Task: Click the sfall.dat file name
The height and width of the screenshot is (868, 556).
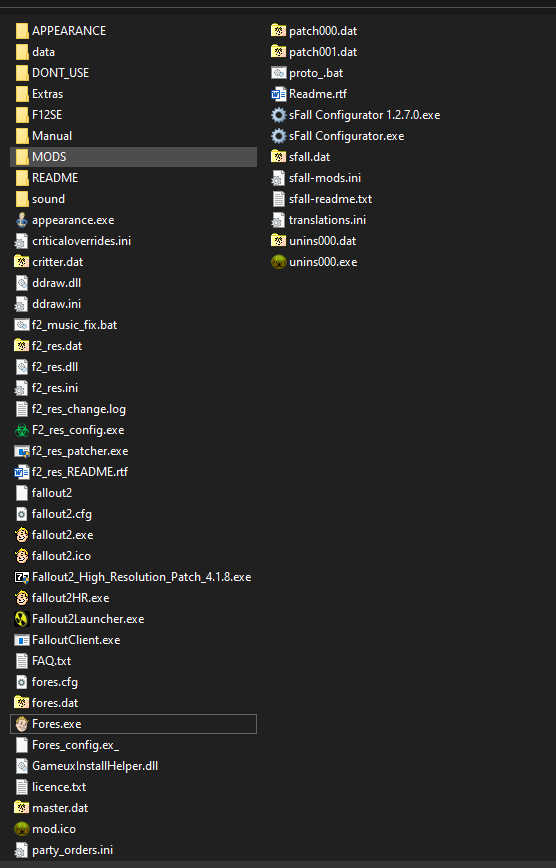Action: [310, 157]
